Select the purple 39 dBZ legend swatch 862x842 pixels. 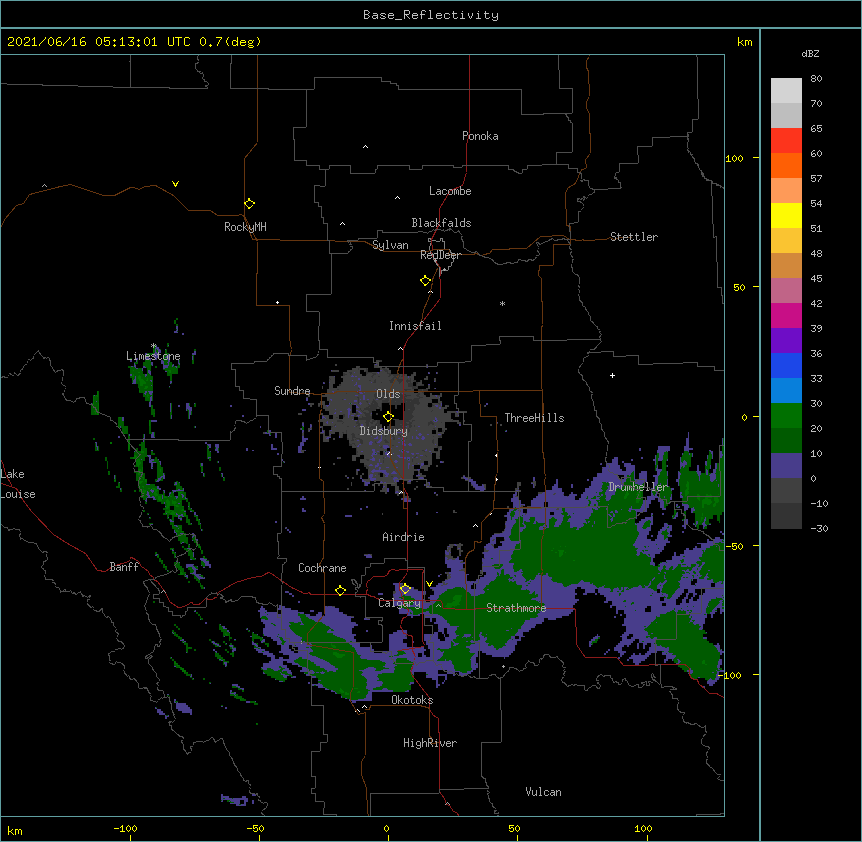[786, 340]
